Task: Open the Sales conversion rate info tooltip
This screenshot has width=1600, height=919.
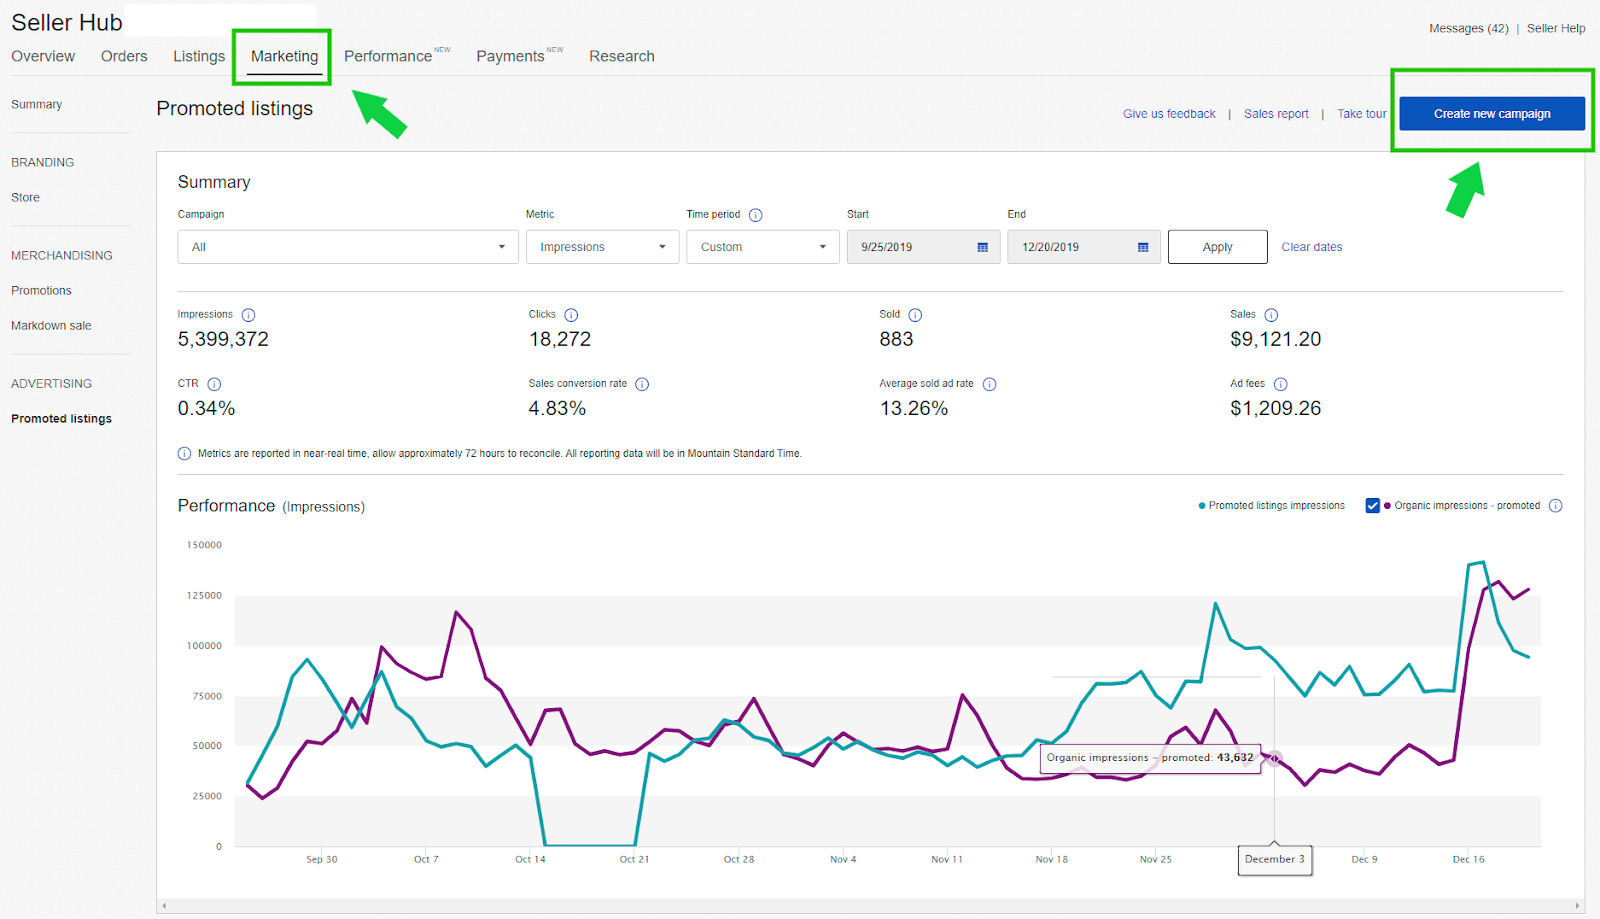Action: click(x=642, y=384)
